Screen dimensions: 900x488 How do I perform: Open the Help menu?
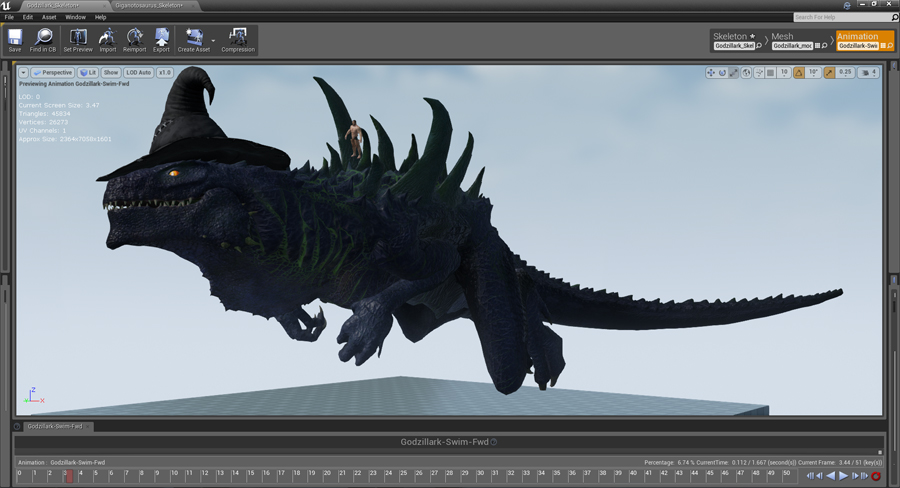click(100, 17)
